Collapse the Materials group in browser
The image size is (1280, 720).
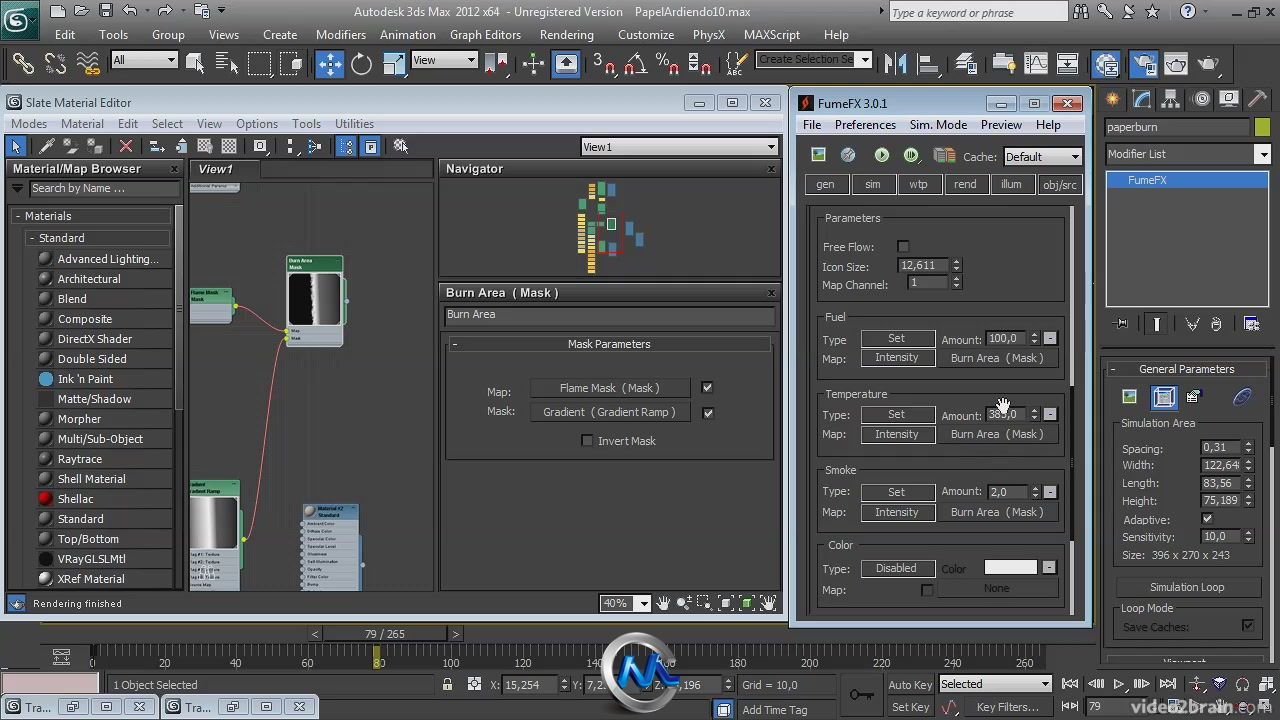pyautogui.click(x=18, y=216)
